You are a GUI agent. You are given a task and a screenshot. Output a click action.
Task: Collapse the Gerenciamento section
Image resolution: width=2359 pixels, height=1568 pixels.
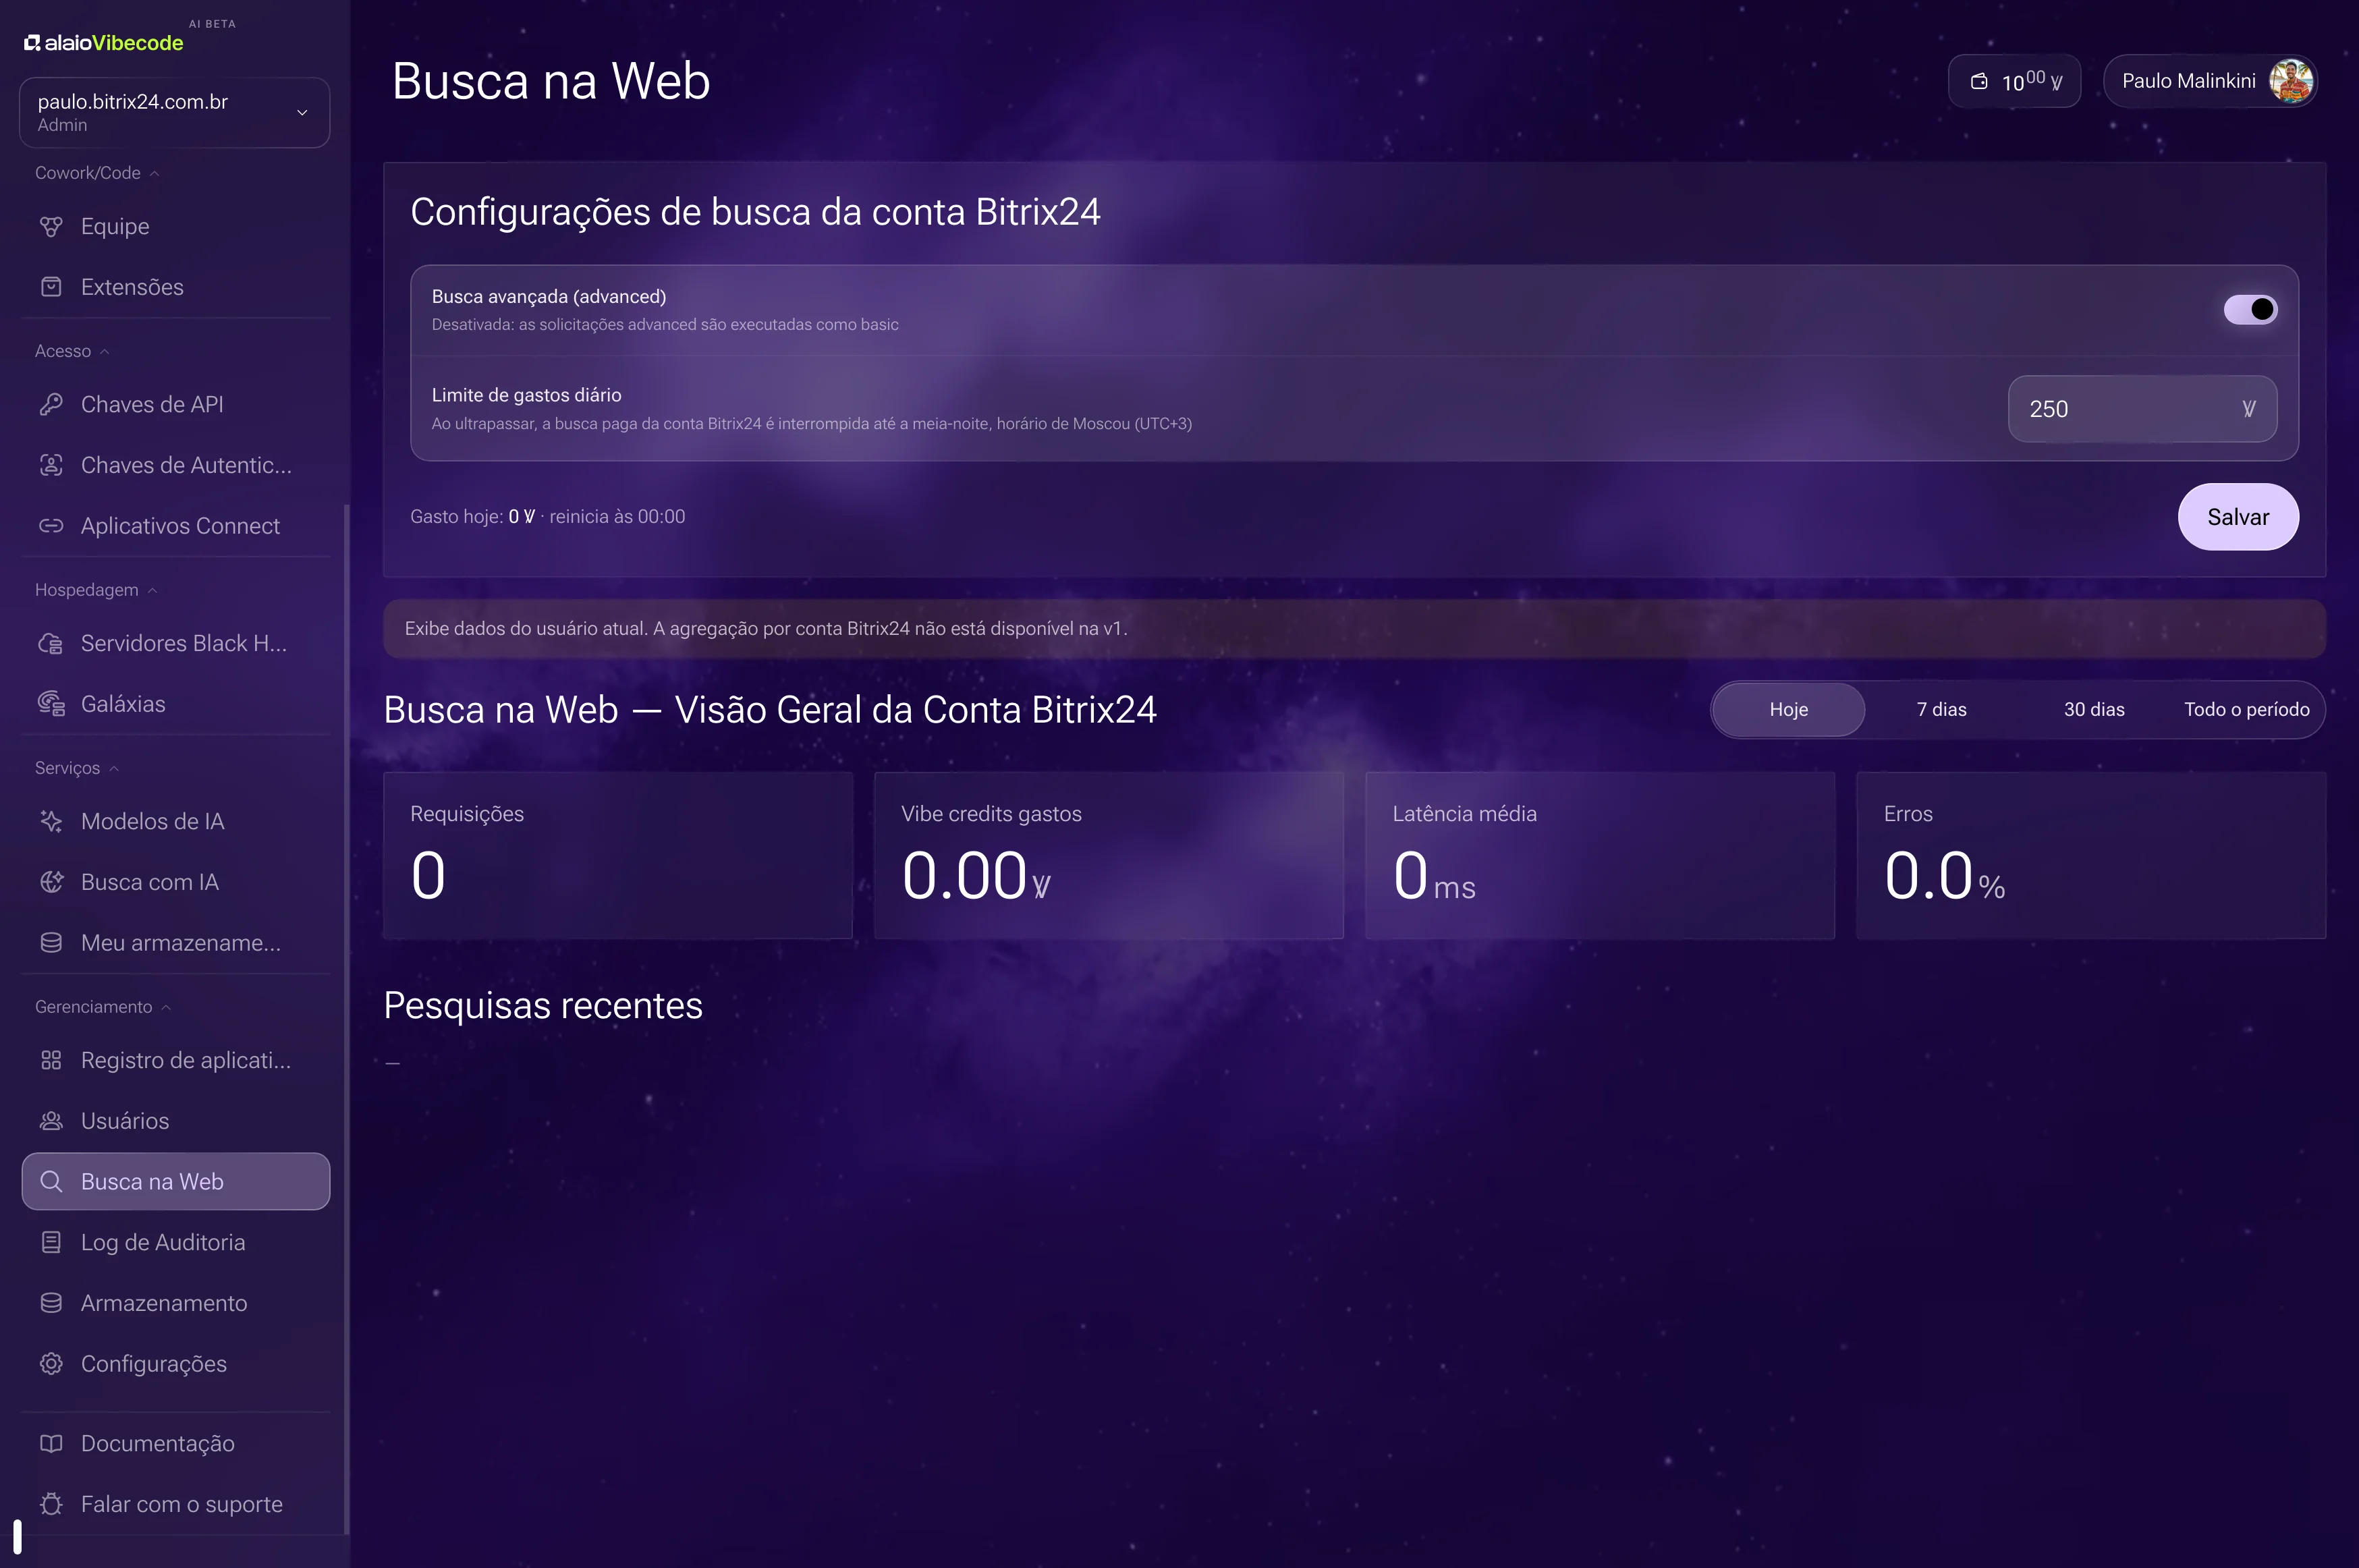pyautogui.click(x=103, y=1007)
